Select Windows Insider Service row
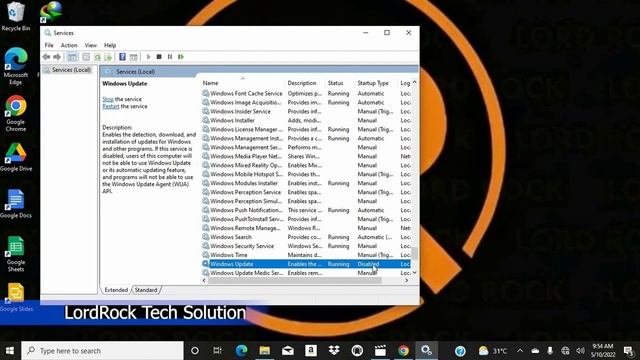640x360 pixels. click(306, 111)
